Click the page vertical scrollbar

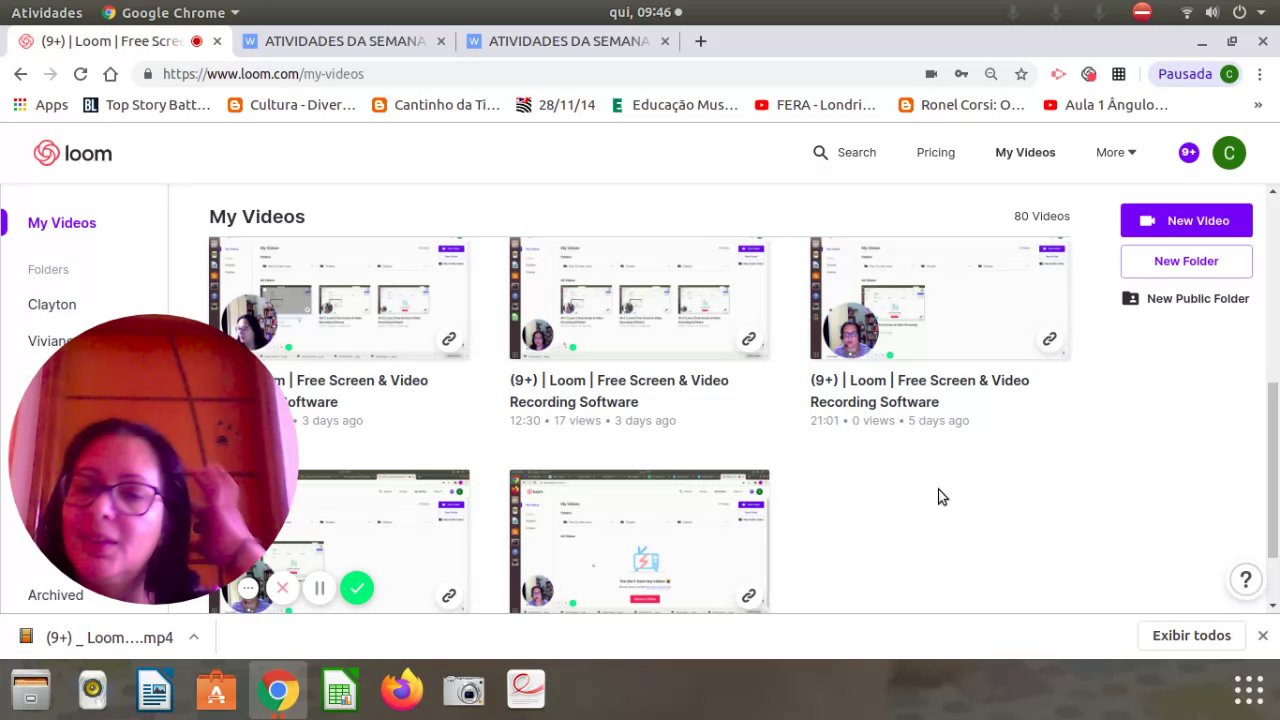[x=1273, y=470]
